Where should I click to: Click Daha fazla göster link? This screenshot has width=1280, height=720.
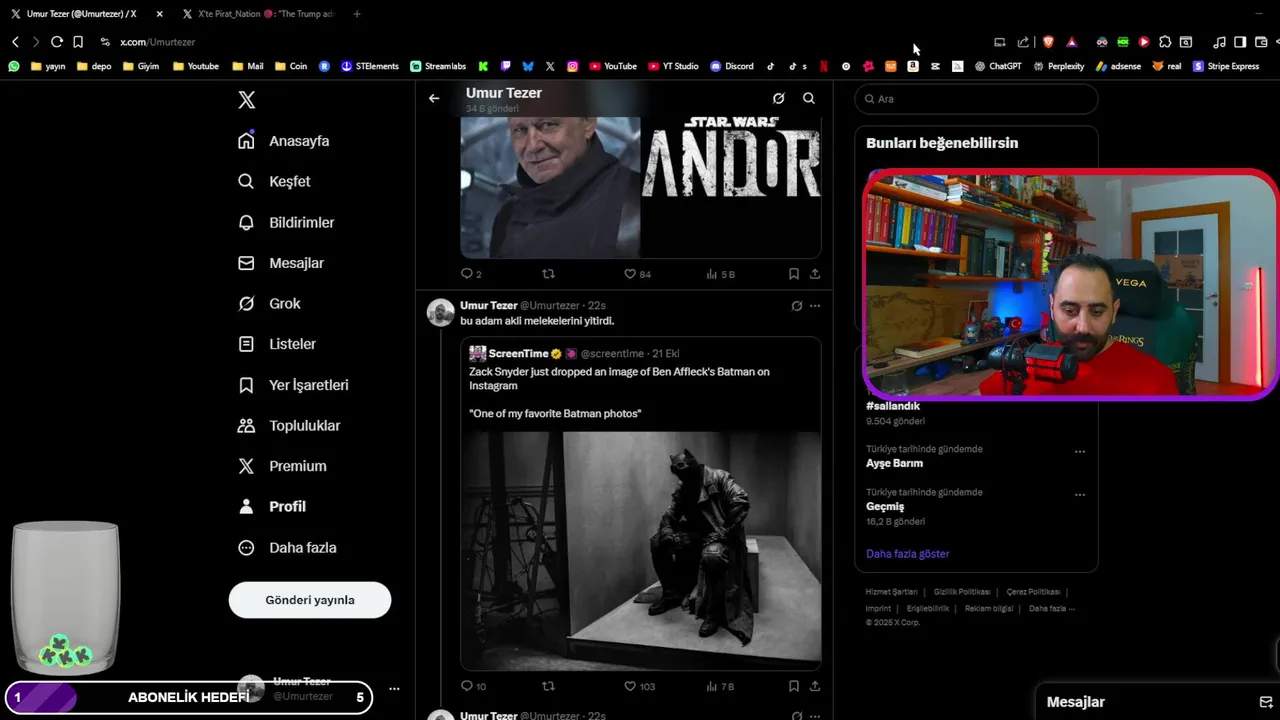(x=908, y=554)
